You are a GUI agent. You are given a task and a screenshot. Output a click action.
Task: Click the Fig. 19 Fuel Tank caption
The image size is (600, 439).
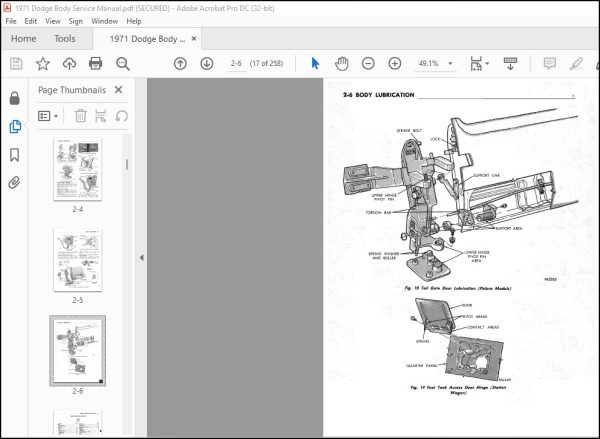click(x=458, y=390)
